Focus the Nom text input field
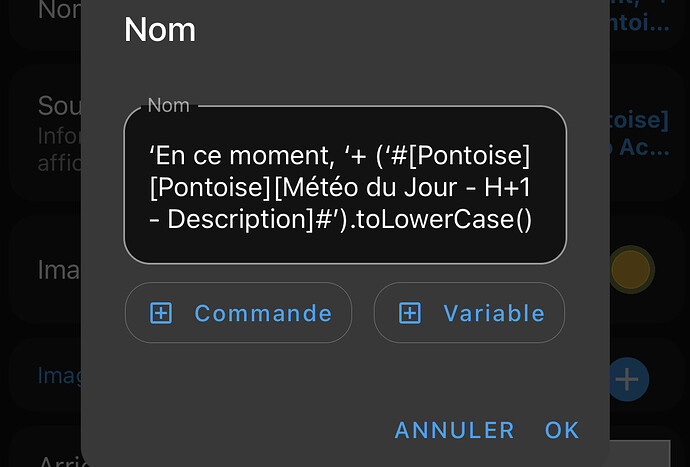This screenshot has height=467, width=690. tap(345, 186)
